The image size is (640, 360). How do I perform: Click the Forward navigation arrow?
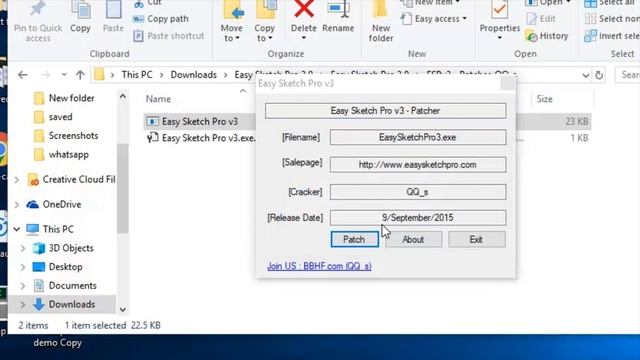pos(45,75)
